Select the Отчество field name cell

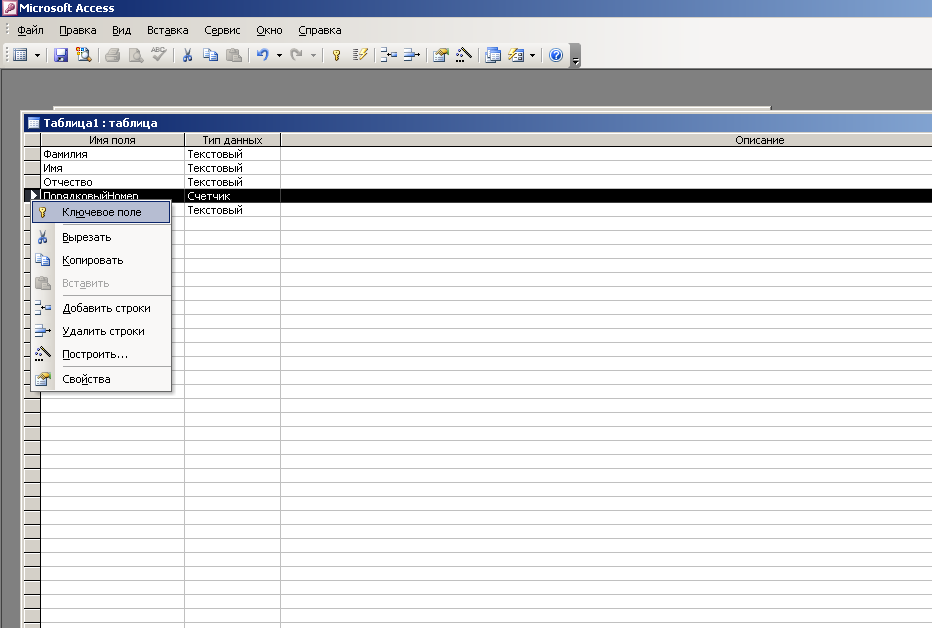112,182
